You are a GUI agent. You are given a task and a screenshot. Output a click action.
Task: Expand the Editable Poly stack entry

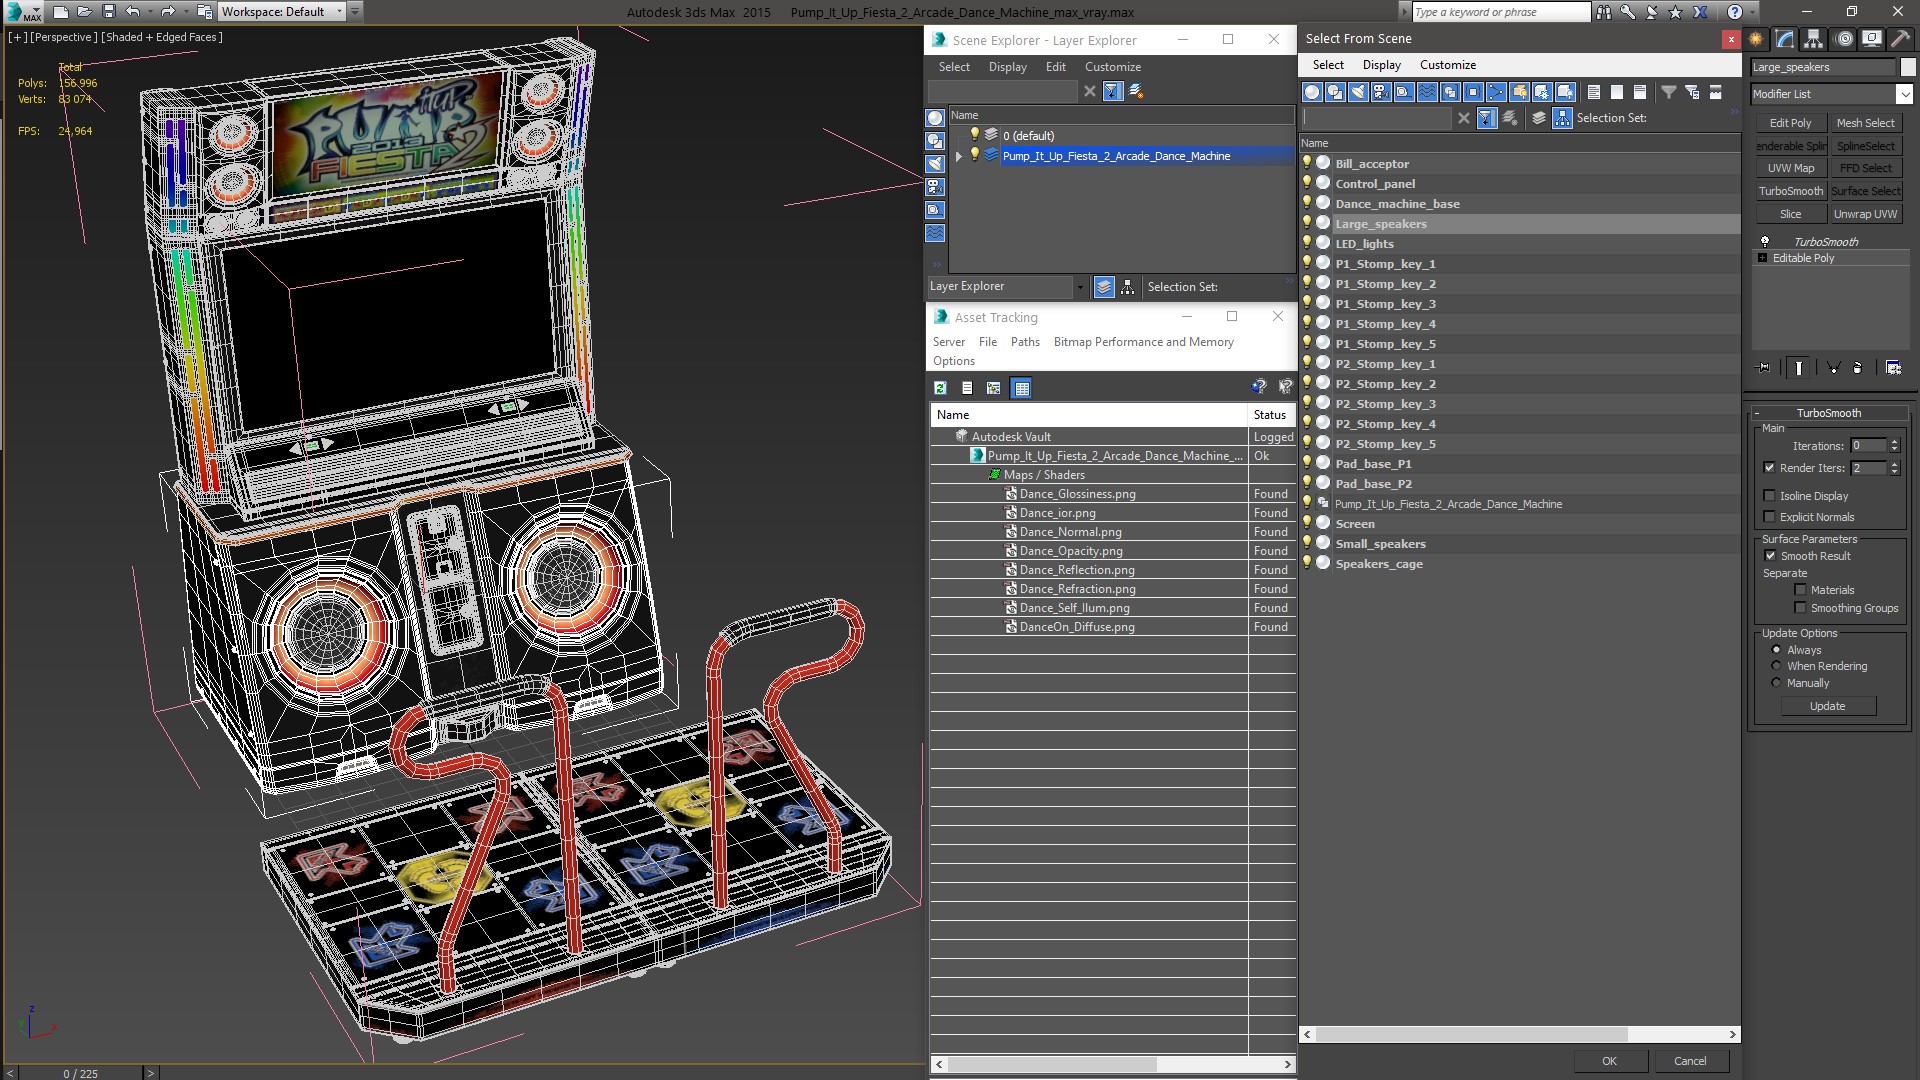pyautogui.click(x=1762, y=258)
